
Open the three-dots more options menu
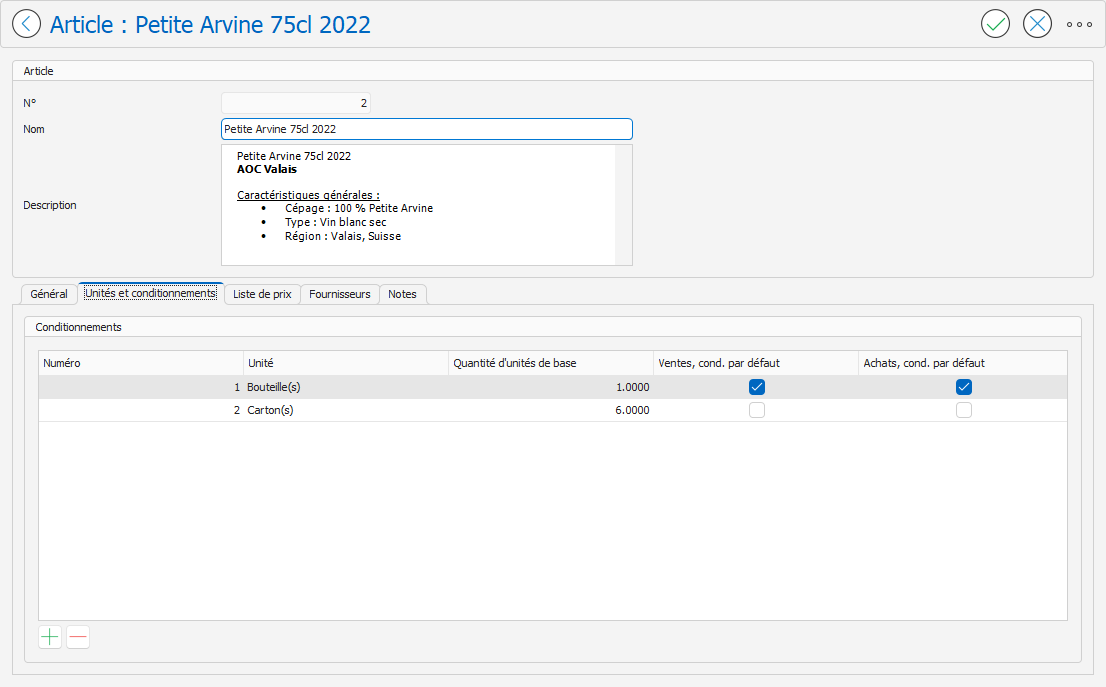click(x=1079, y=24)
